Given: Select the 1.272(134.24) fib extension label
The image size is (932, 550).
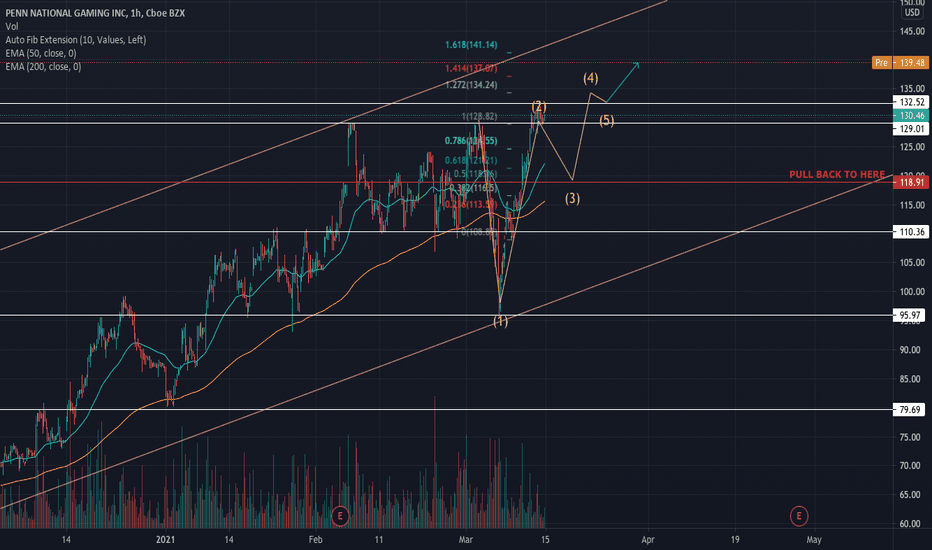Looking at the screenshot, I should pos(471,85).
